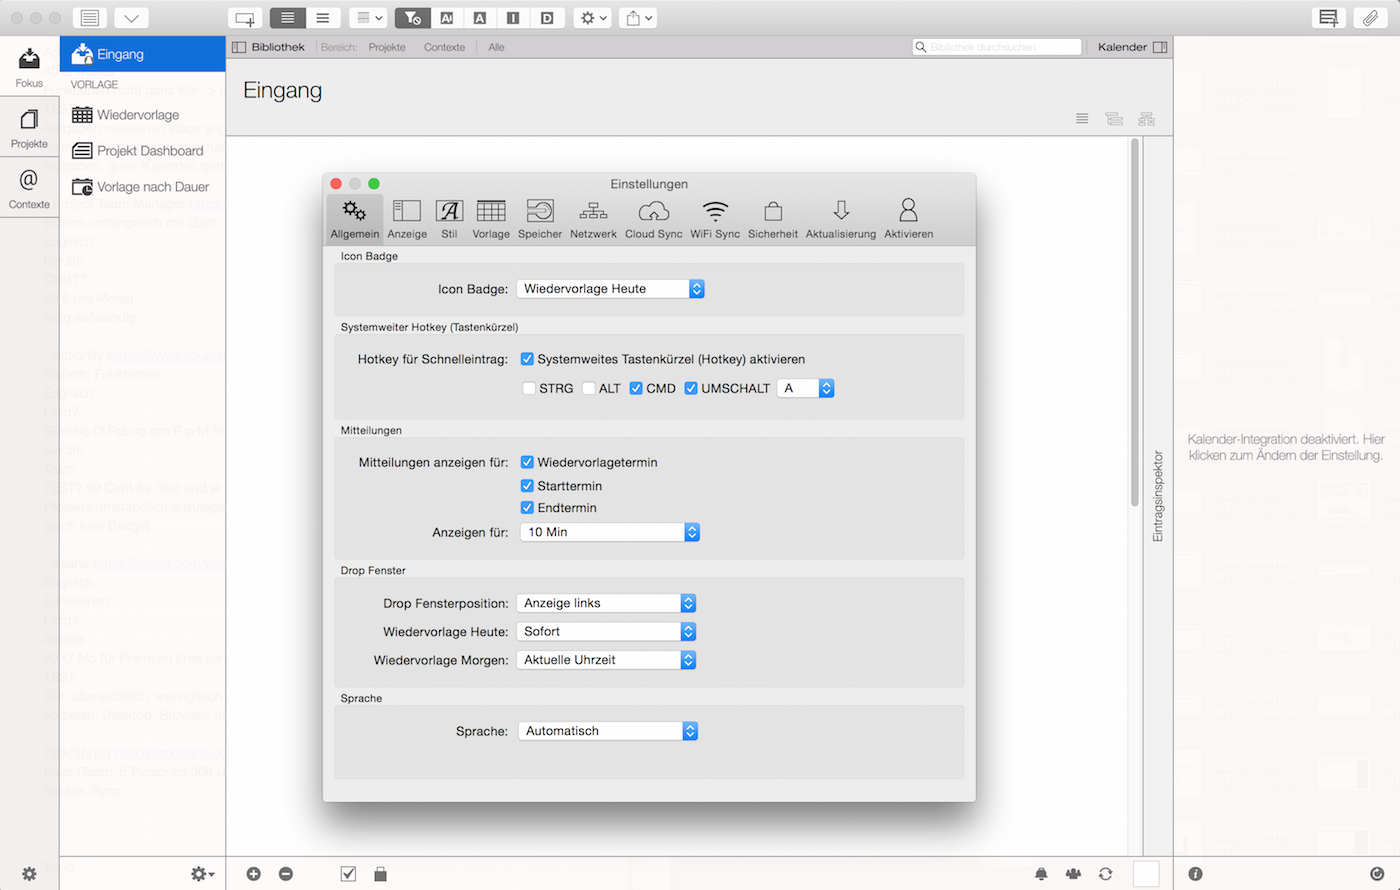
Task: Click the checkmark icon in bottom bar
Action: point(348,874)
